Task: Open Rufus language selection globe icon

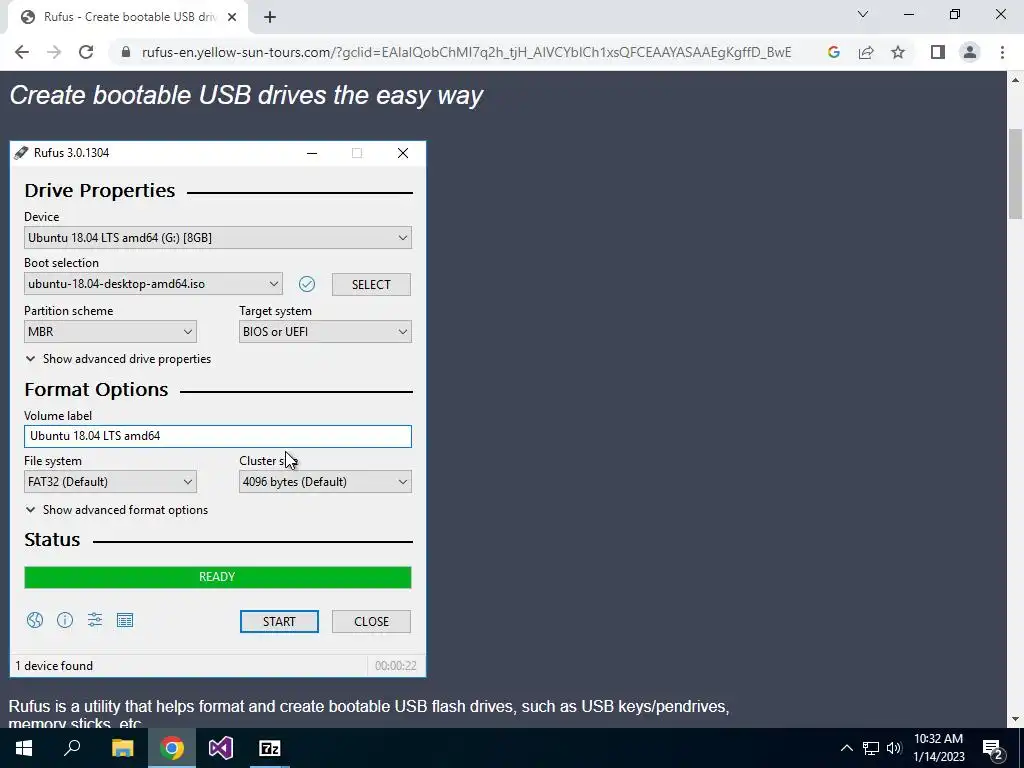Action: pyautogui.click(x=35, y=620)
